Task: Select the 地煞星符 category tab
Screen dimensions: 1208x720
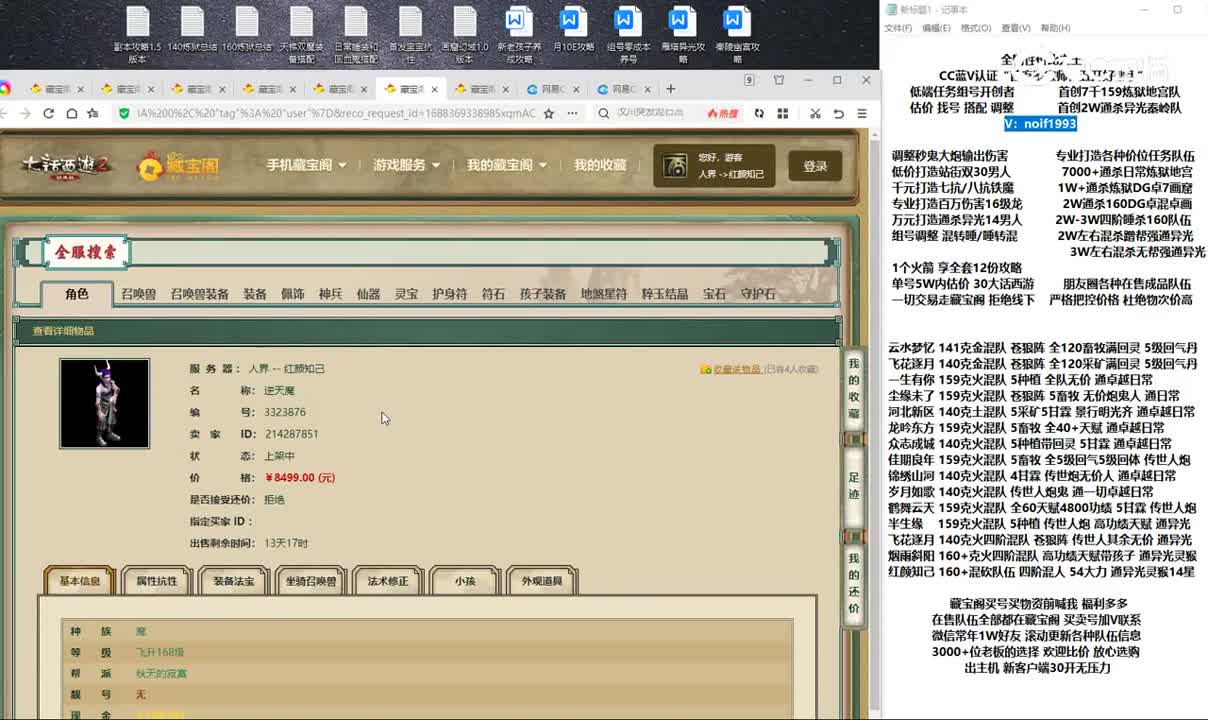Action: point(604,294)
